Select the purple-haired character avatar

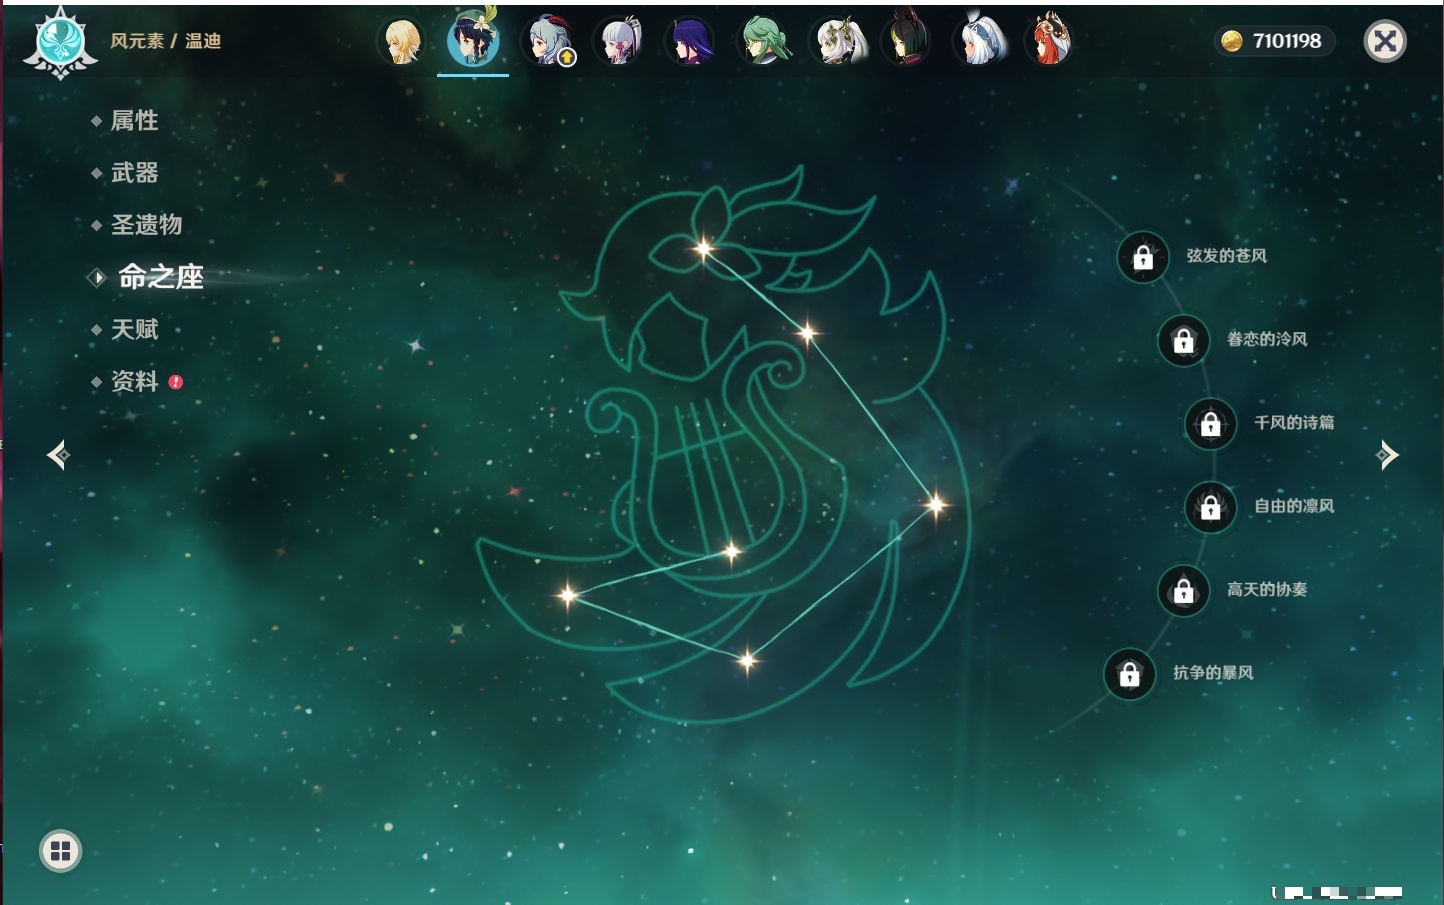(690, 42)
